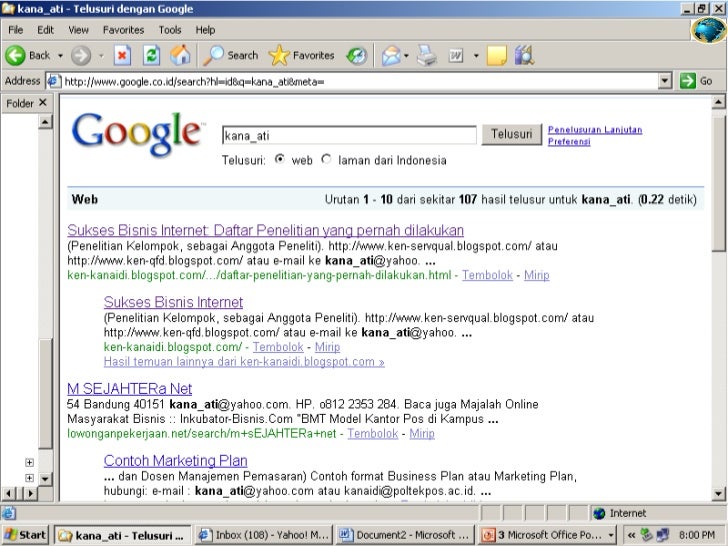
Task: Open the Address bar dropdown arrow
Action: [x=665, y=81]
